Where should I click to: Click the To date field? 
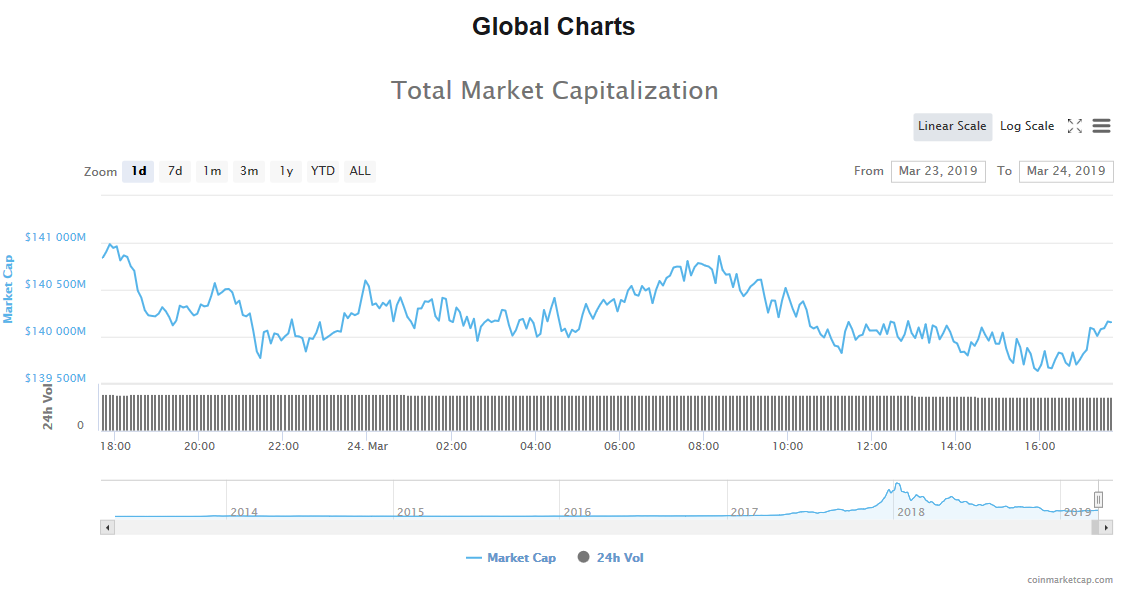1066,171
